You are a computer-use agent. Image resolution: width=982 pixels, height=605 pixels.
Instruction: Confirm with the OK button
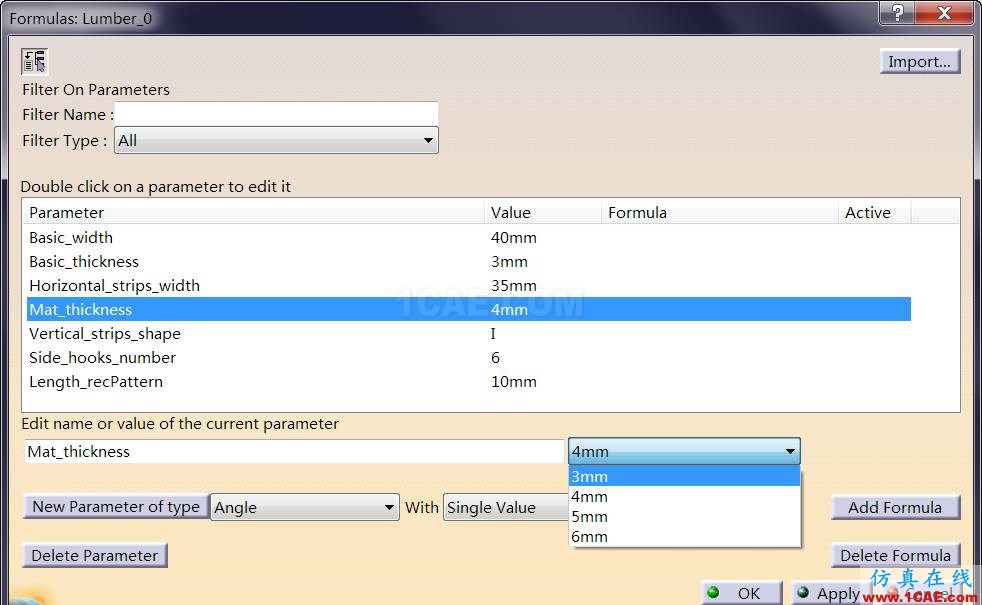pyautogui.click(x=742, y=592)
